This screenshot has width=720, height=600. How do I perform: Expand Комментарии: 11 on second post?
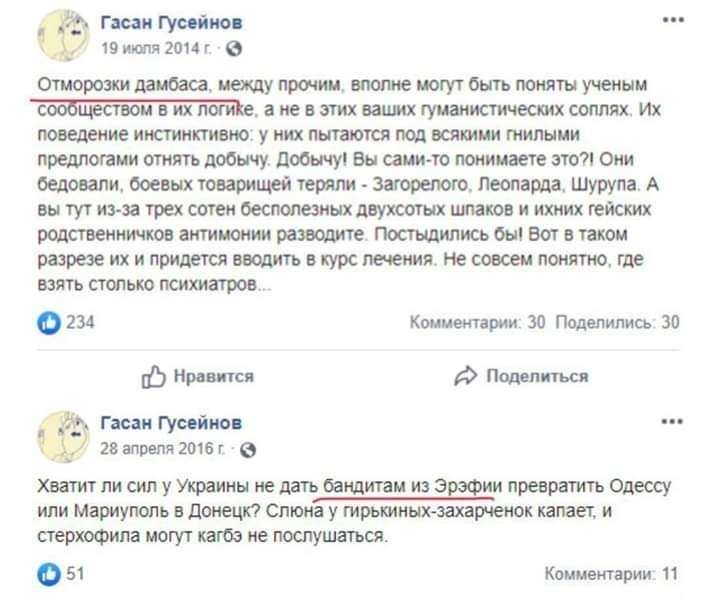coord(611,574)
